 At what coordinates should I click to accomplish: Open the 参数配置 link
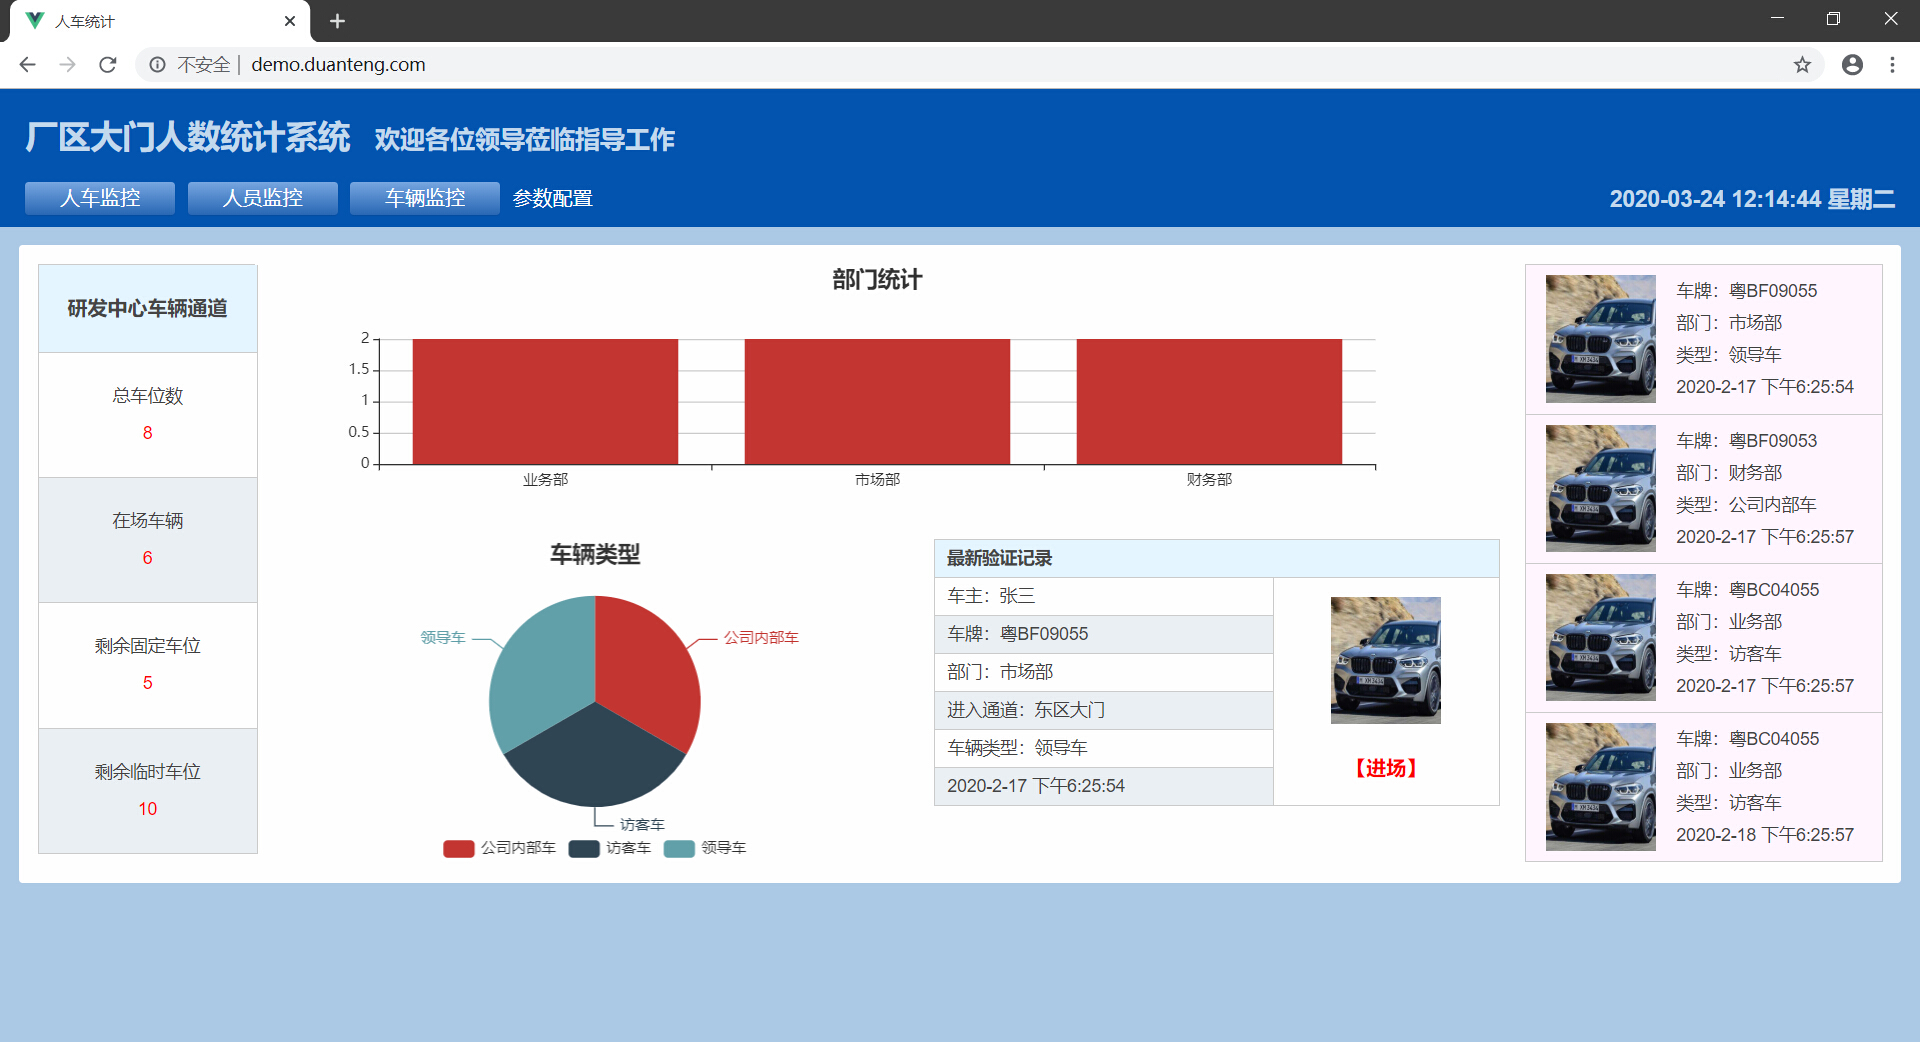point(552,199)
